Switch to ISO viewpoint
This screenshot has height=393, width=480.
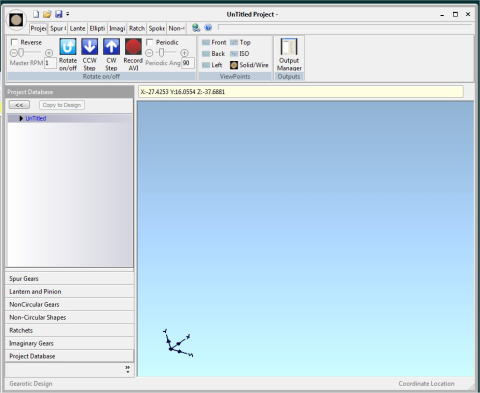pos(240,54)
